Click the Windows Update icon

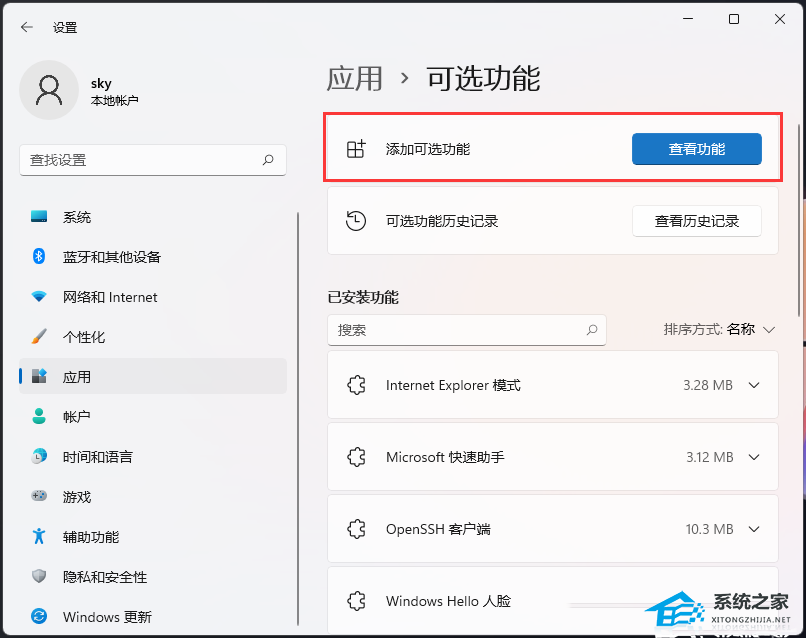37,617
